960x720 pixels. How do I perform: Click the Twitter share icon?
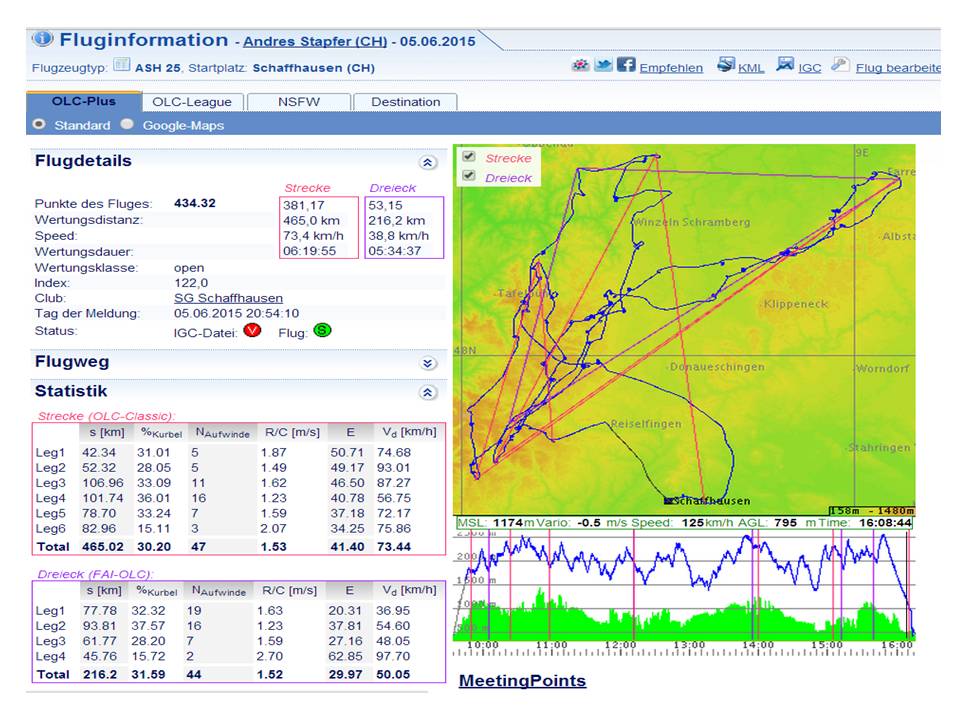pos(603,66)
